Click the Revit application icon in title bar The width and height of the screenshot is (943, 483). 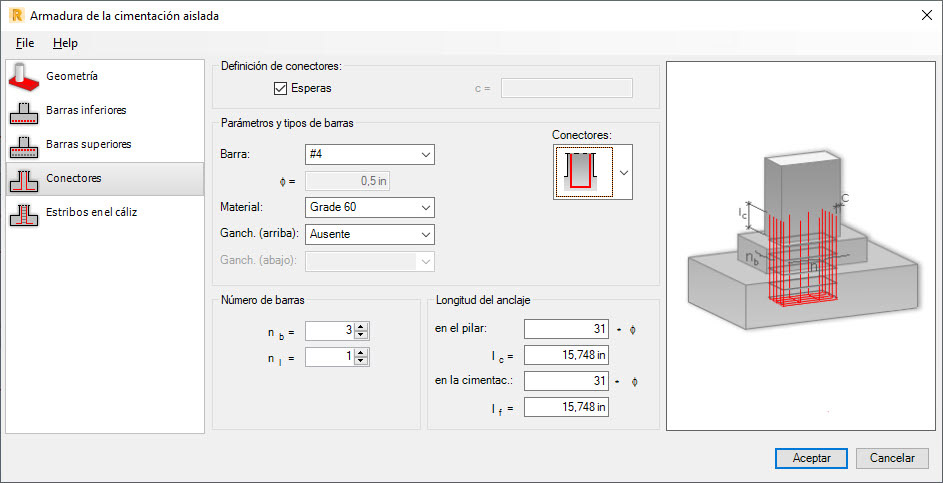click(14, 15)
